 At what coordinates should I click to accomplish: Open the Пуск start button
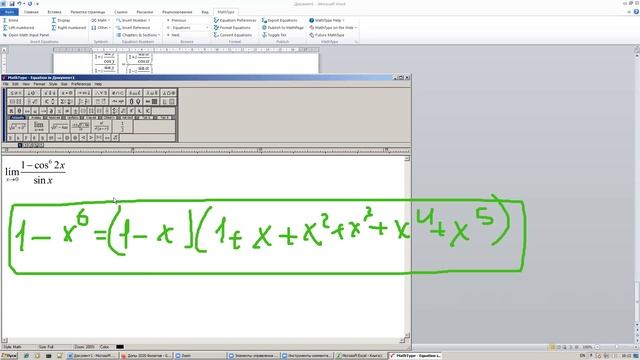9,356
